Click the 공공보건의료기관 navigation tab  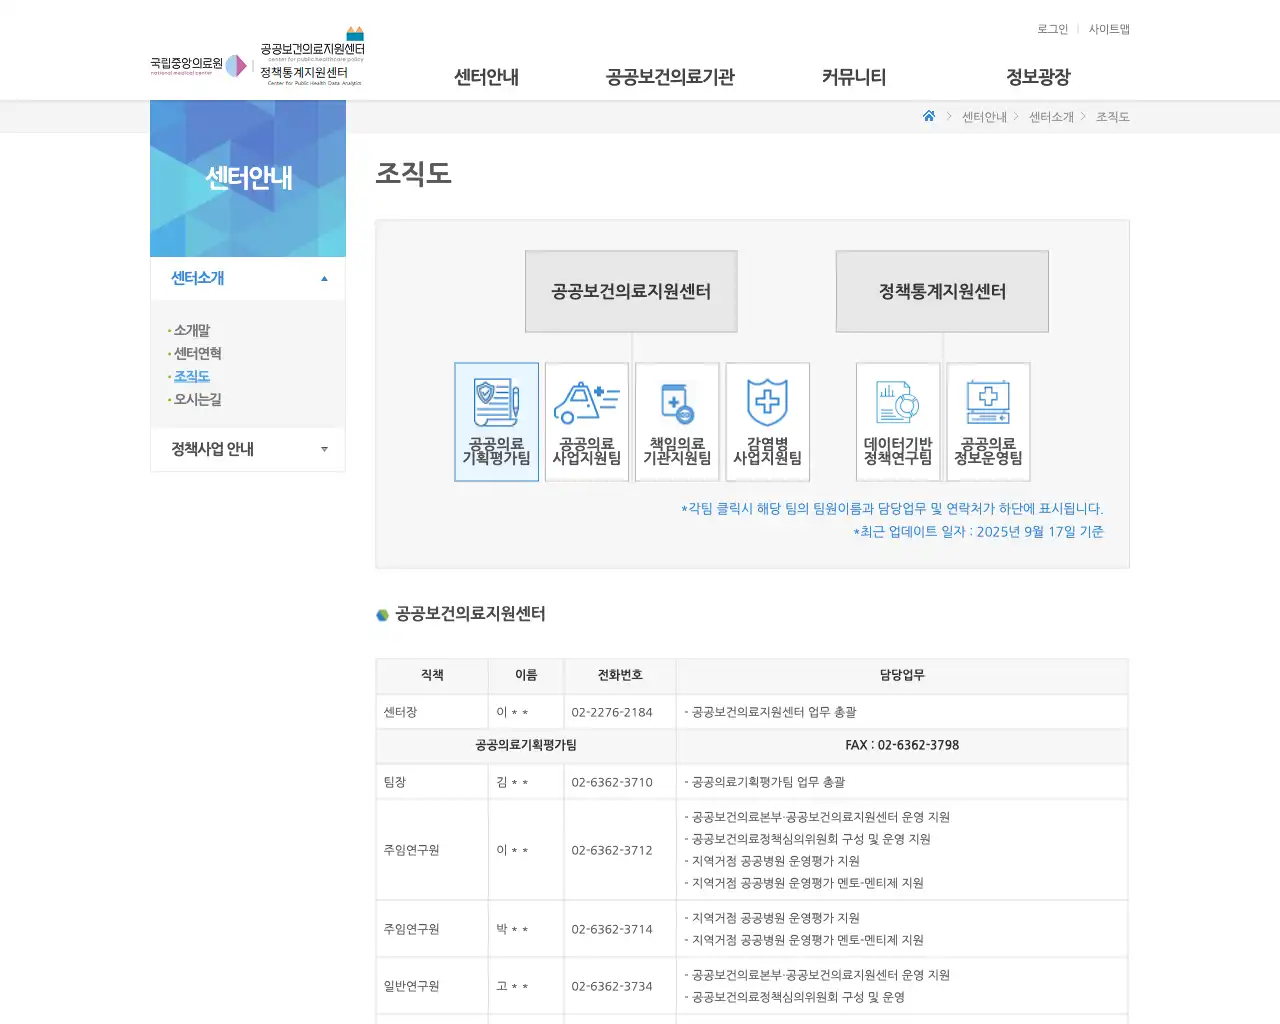669,77
